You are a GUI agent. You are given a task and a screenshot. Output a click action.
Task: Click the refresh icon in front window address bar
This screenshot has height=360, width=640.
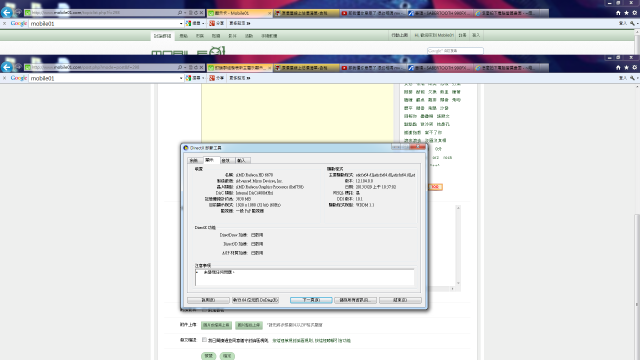point(196,67)
